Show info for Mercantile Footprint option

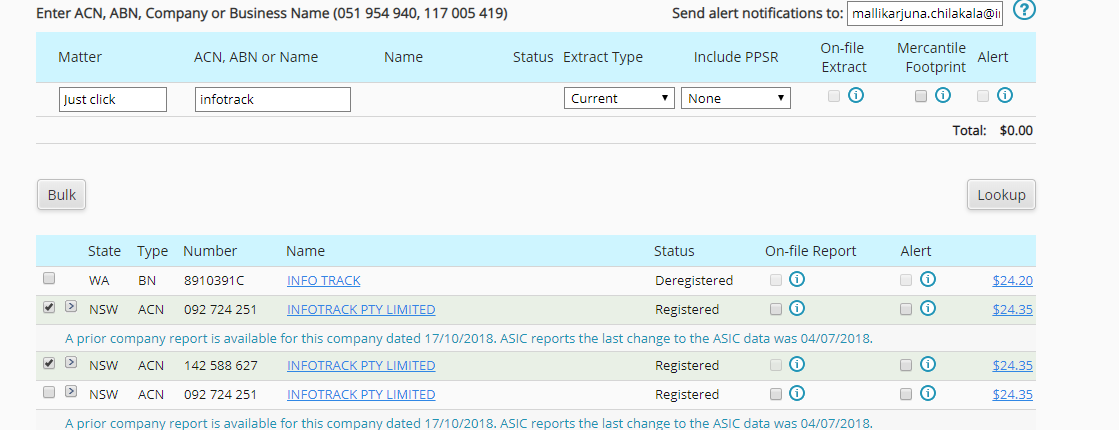pos(943,96)
